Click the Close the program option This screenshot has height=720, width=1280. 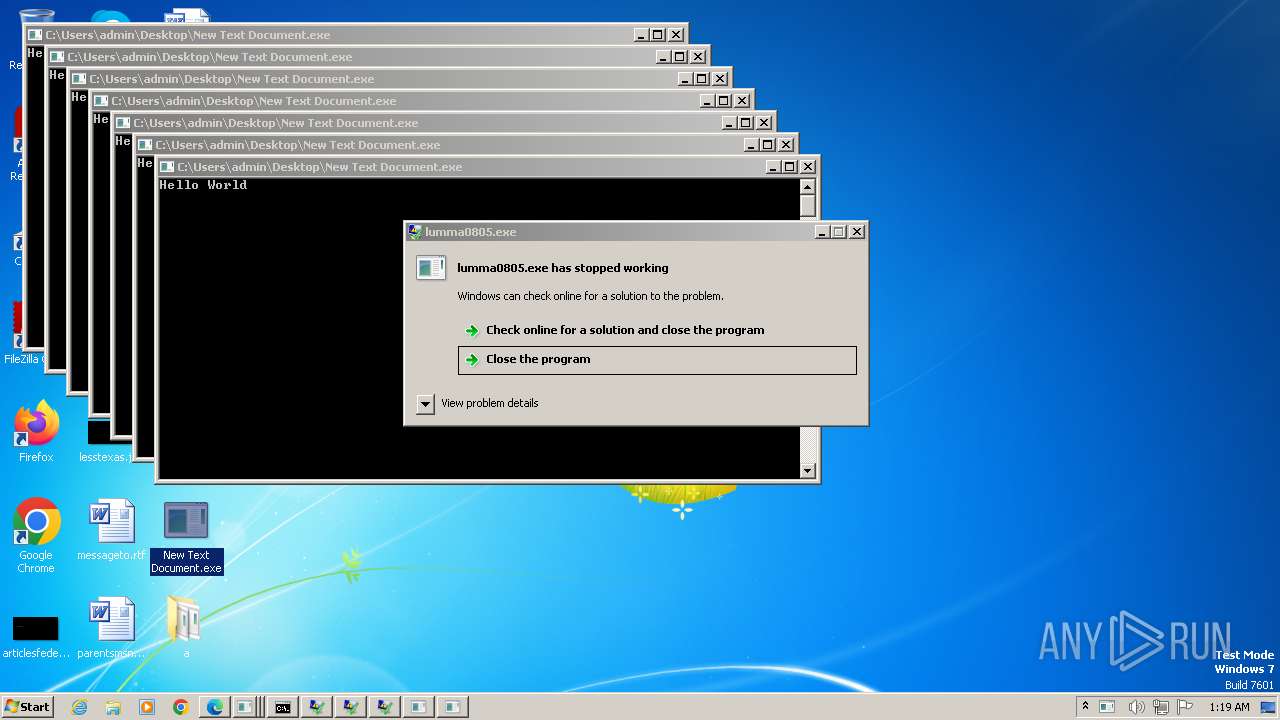coord(657,360)
